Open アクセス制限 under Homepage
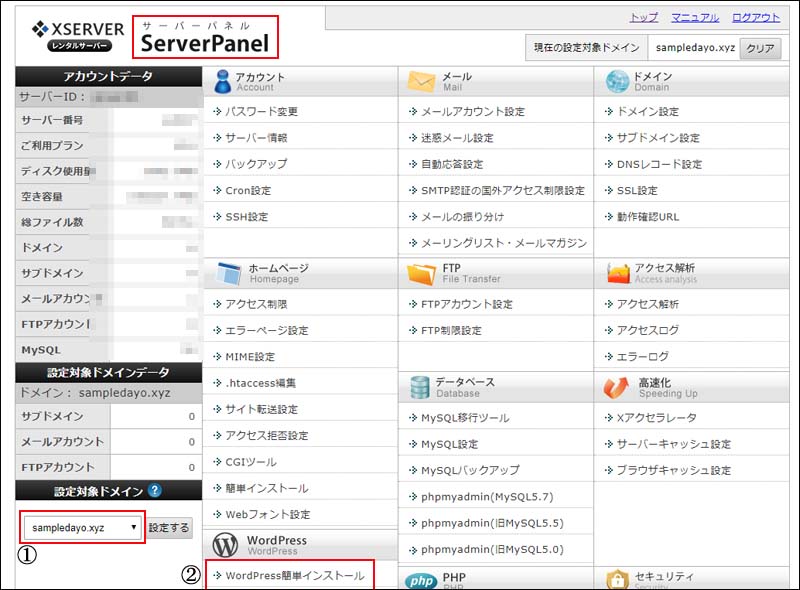Image resolution: width=800 pixels, height=590 pixels. pyautogui.click(x=256, y=304)
